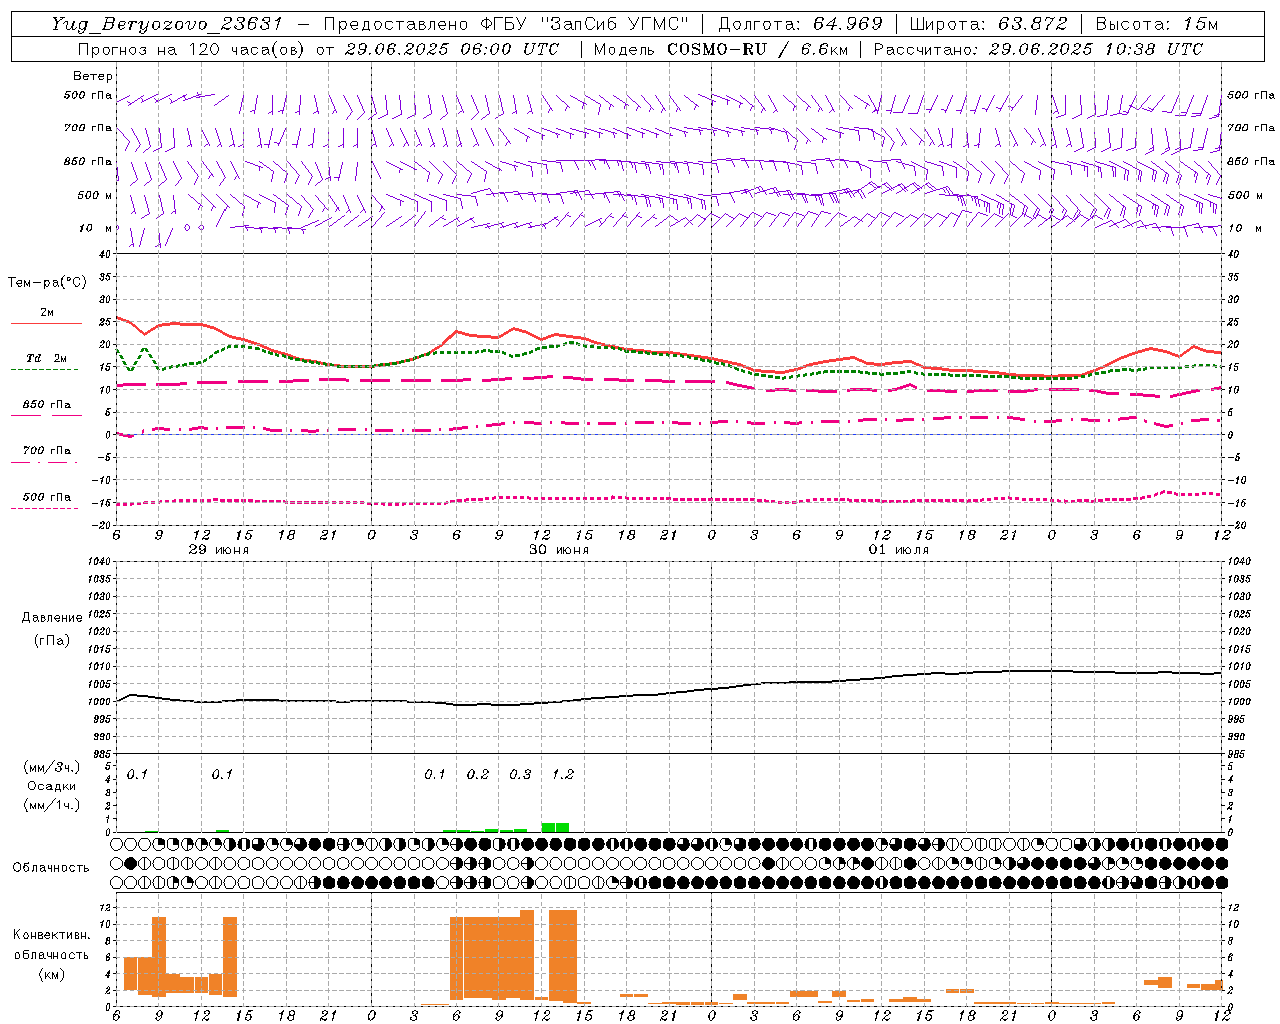Image resolution: width=1280 pixels, height=1024 pixels.
Task: Click the "Высота: 15м" header field
Action: tap(1157, 24)
